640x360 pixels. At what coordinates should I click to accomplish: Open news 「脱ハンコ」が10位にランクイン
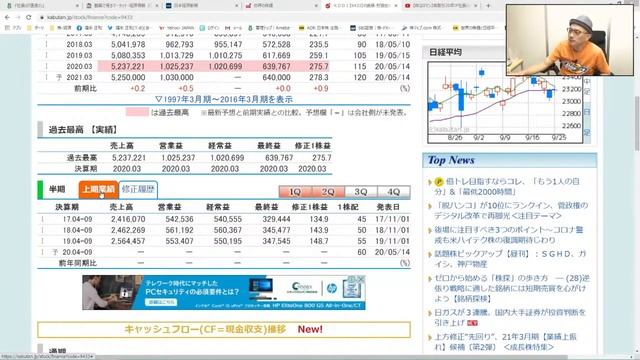tap(511, 210)
